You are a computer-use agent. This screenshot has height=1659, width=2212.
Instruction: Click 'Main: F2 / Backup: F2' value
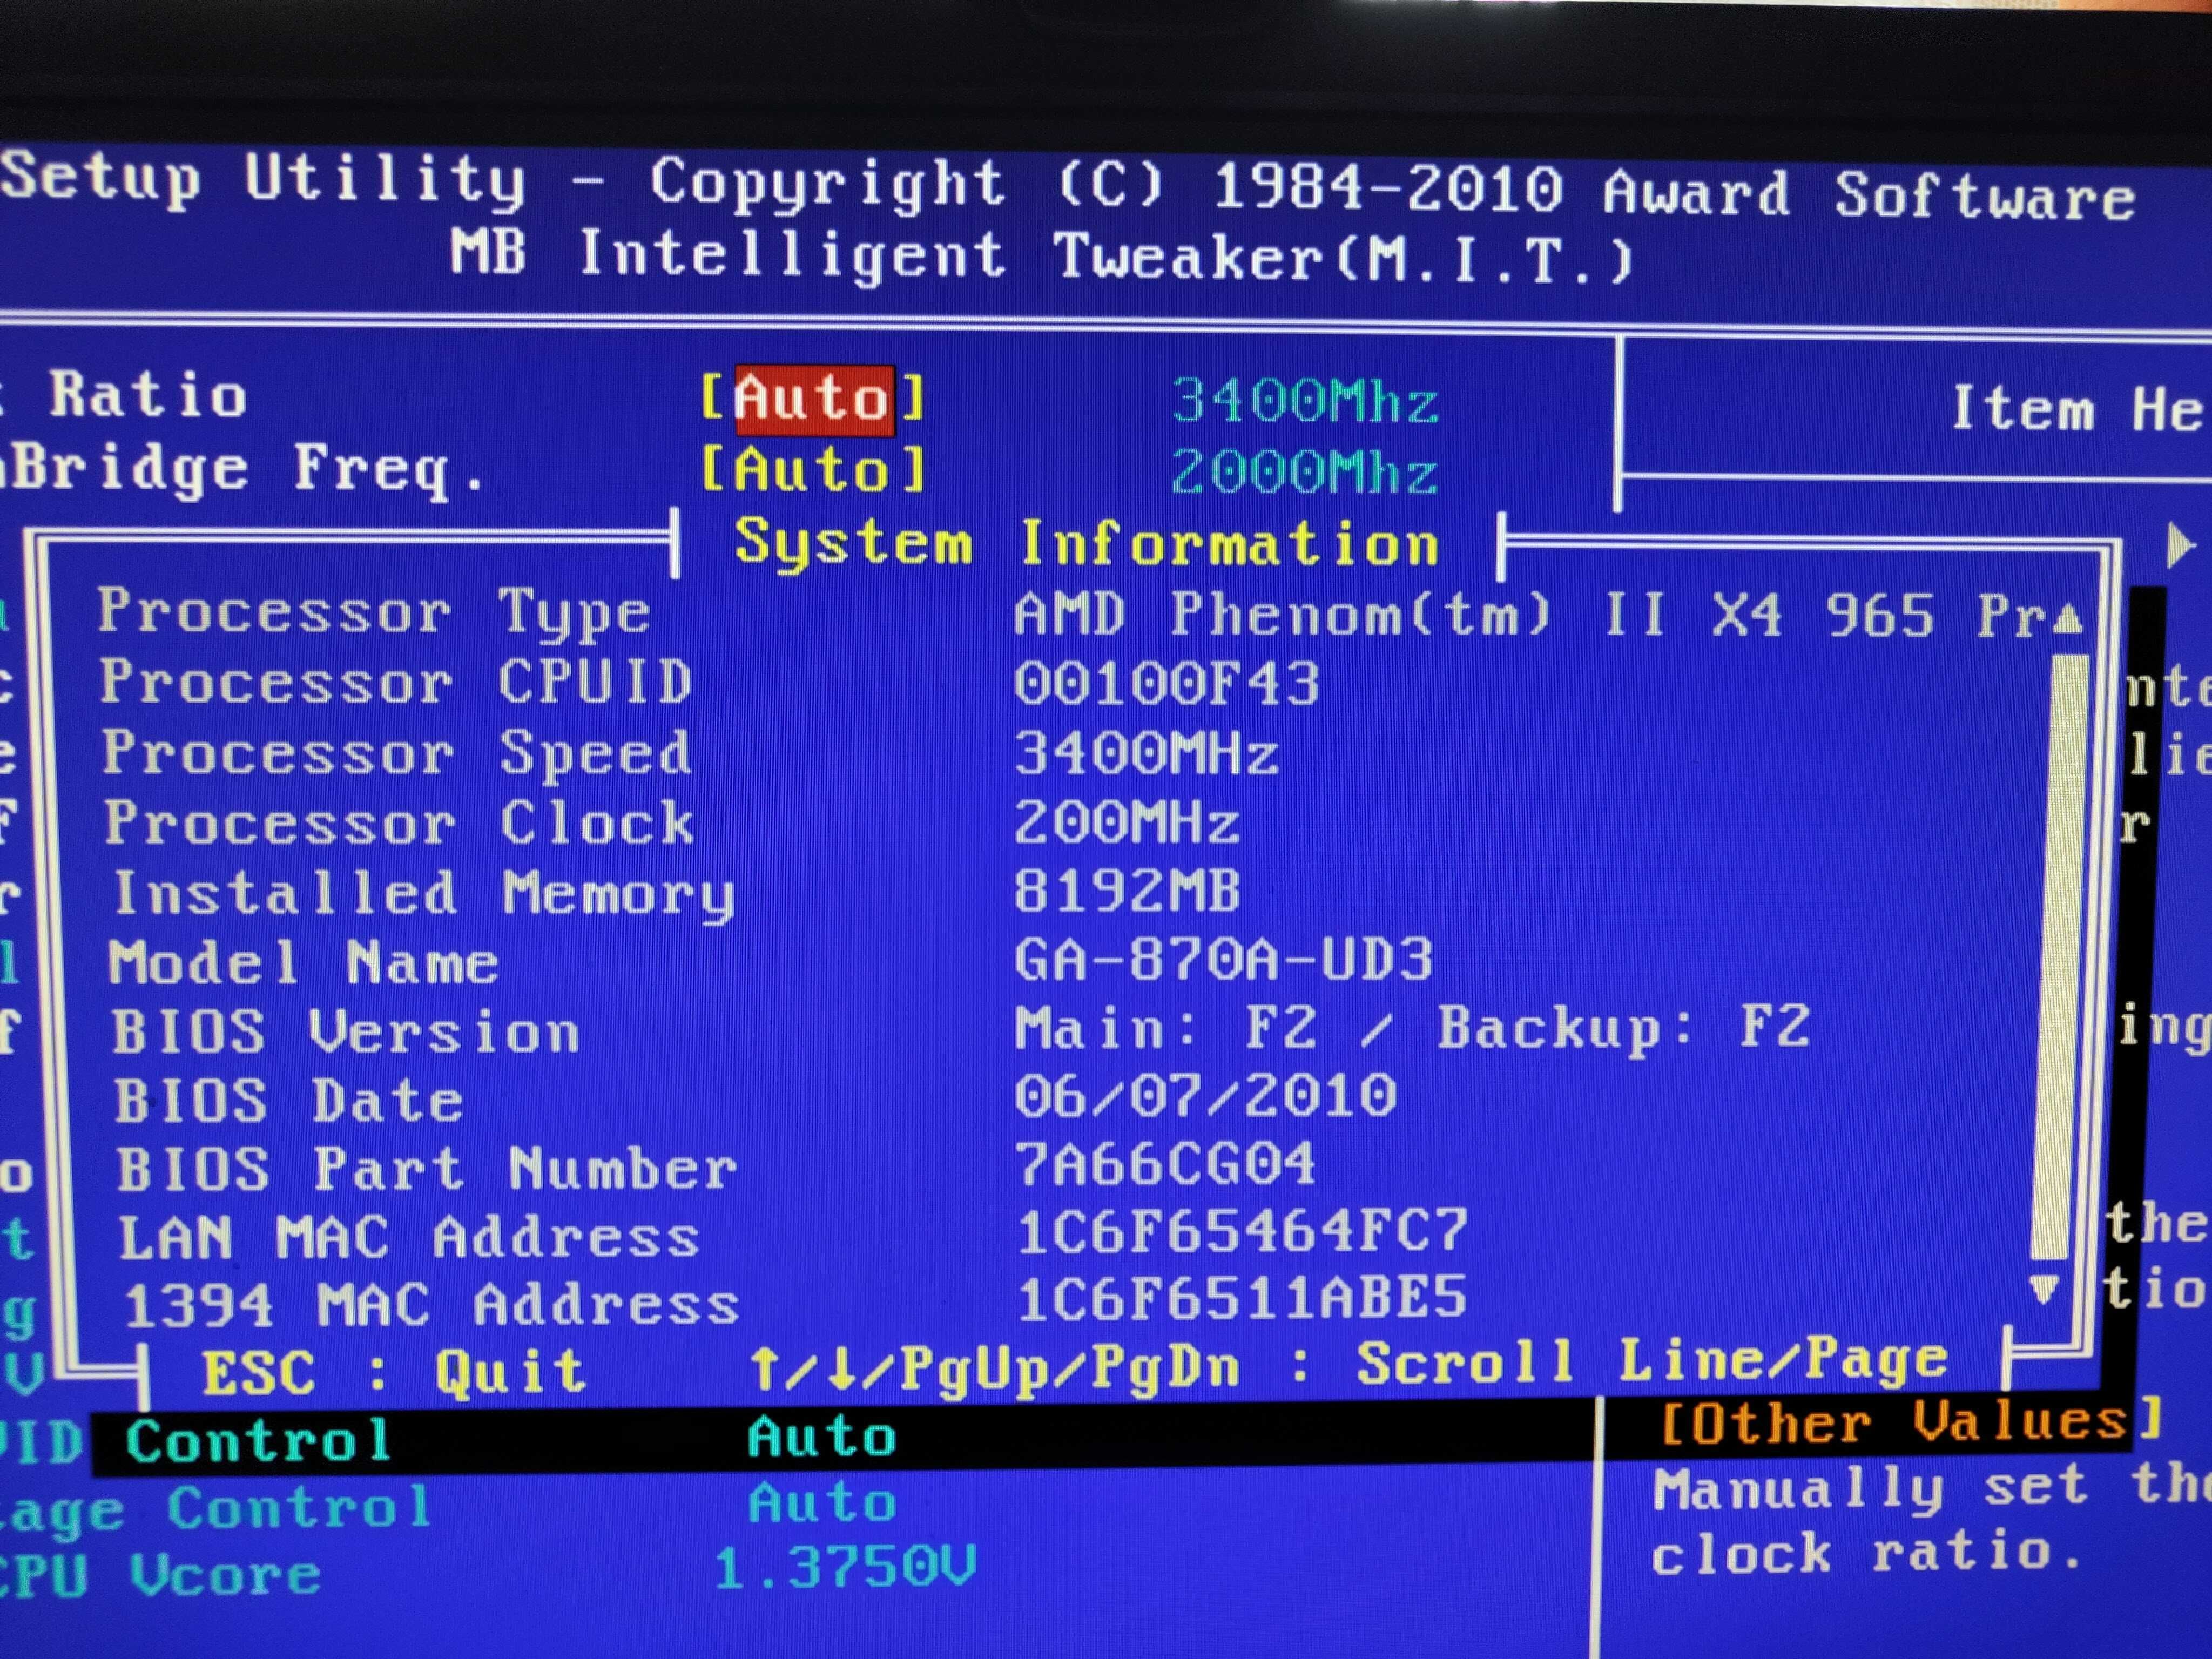pos(1413,1028)
